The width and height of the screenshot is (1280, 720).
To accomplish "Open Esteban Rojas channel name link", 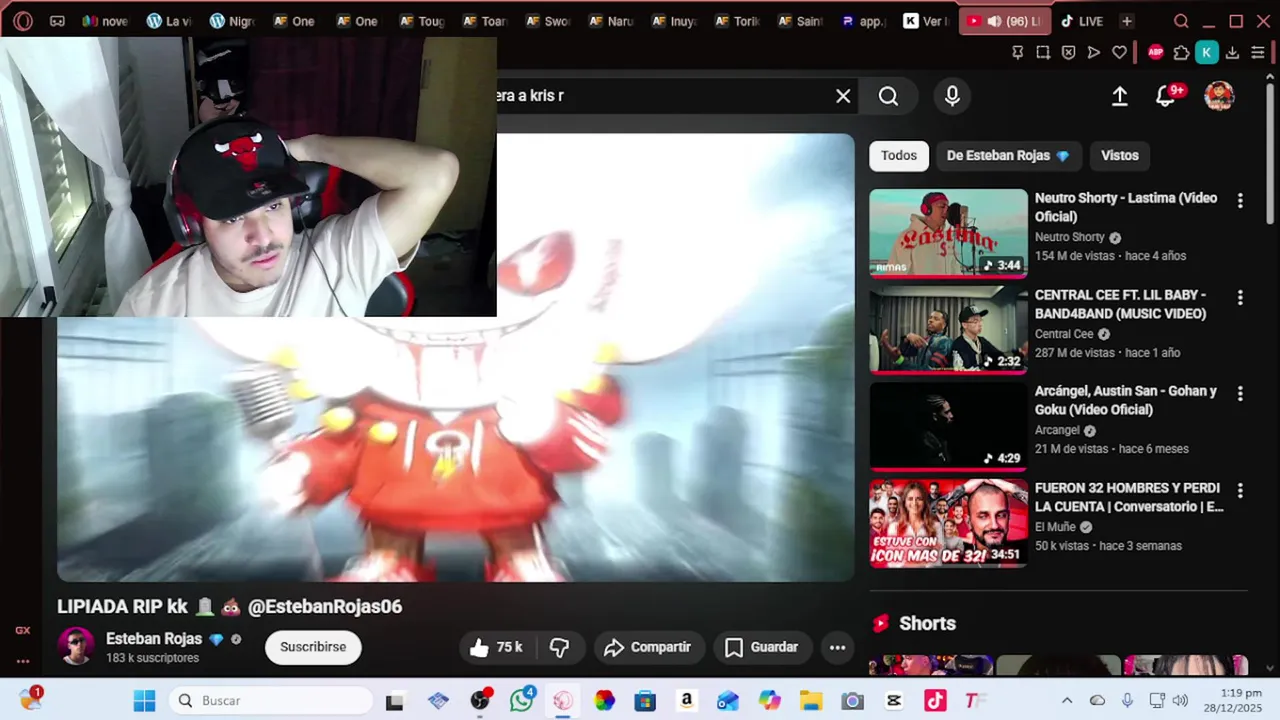I will click(x=154, y=639).
